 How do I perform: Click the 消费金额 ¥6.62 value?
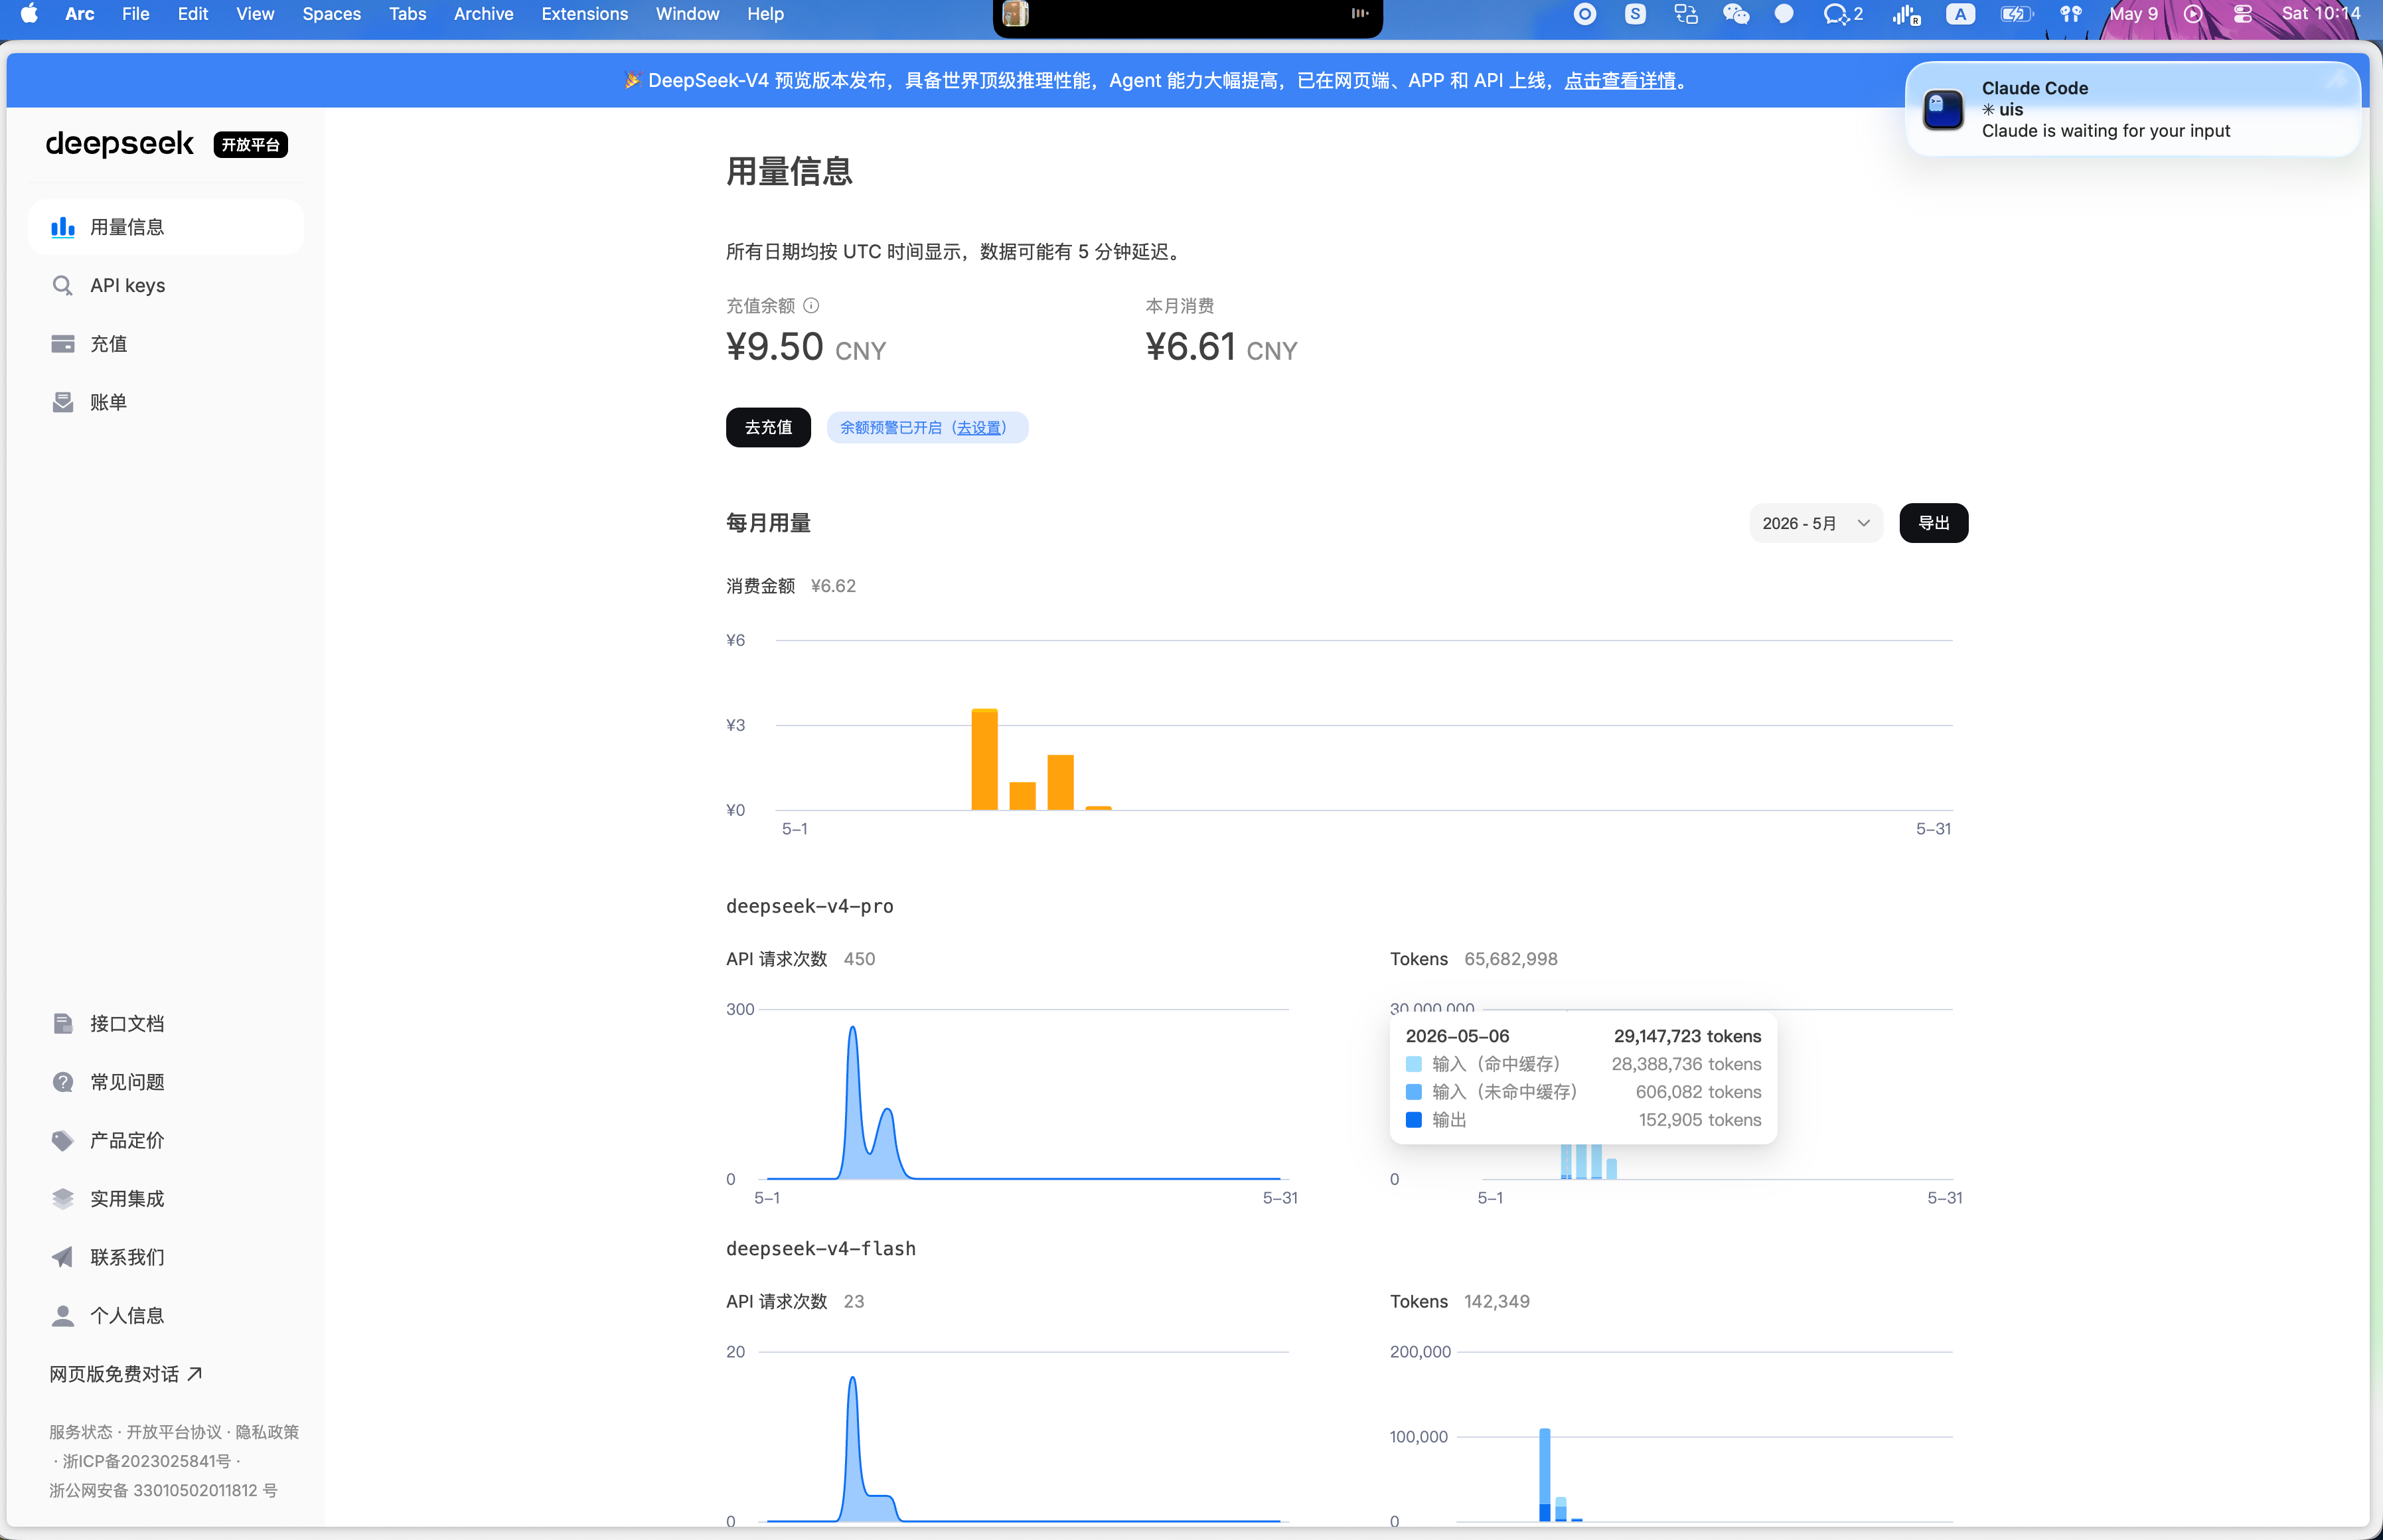point(833,586)
